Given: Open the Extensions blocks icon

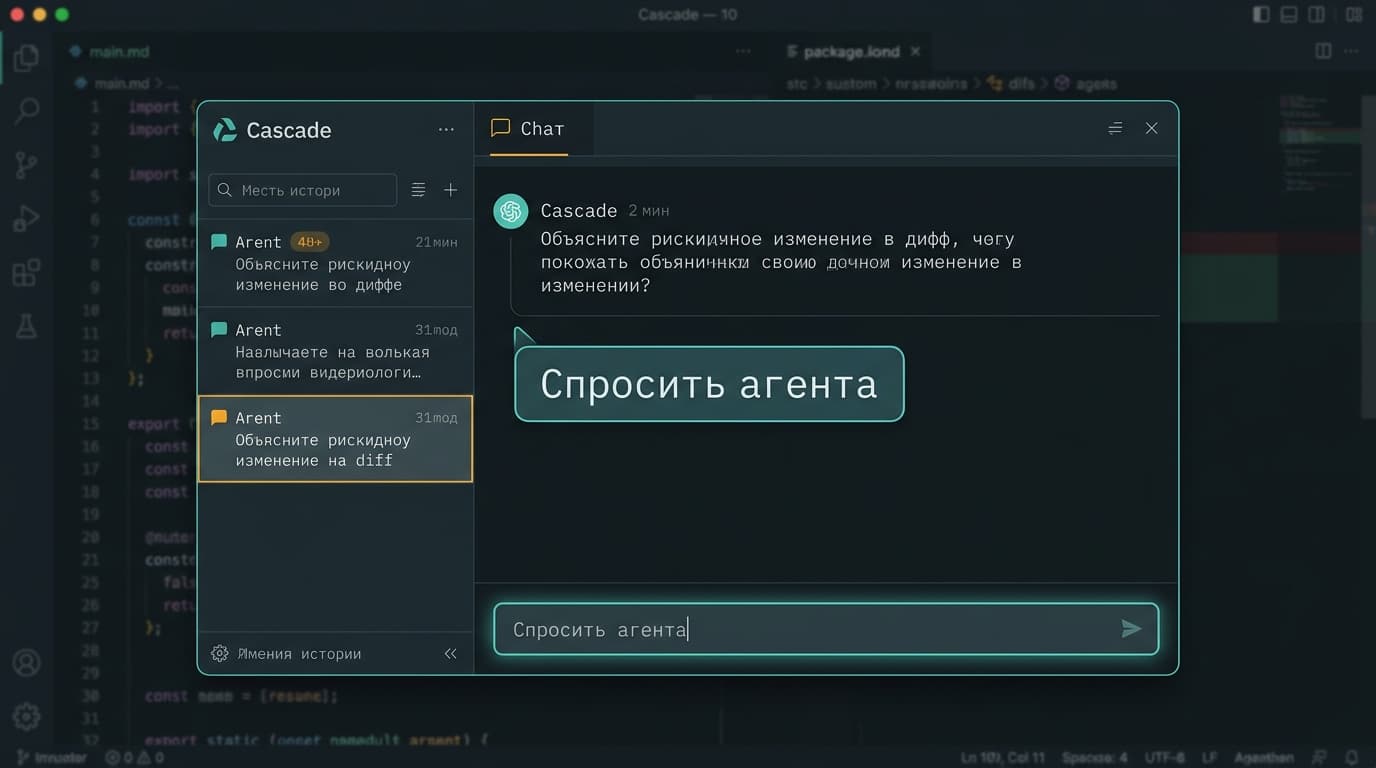Looking at the screenshot, I should [26, 272].
